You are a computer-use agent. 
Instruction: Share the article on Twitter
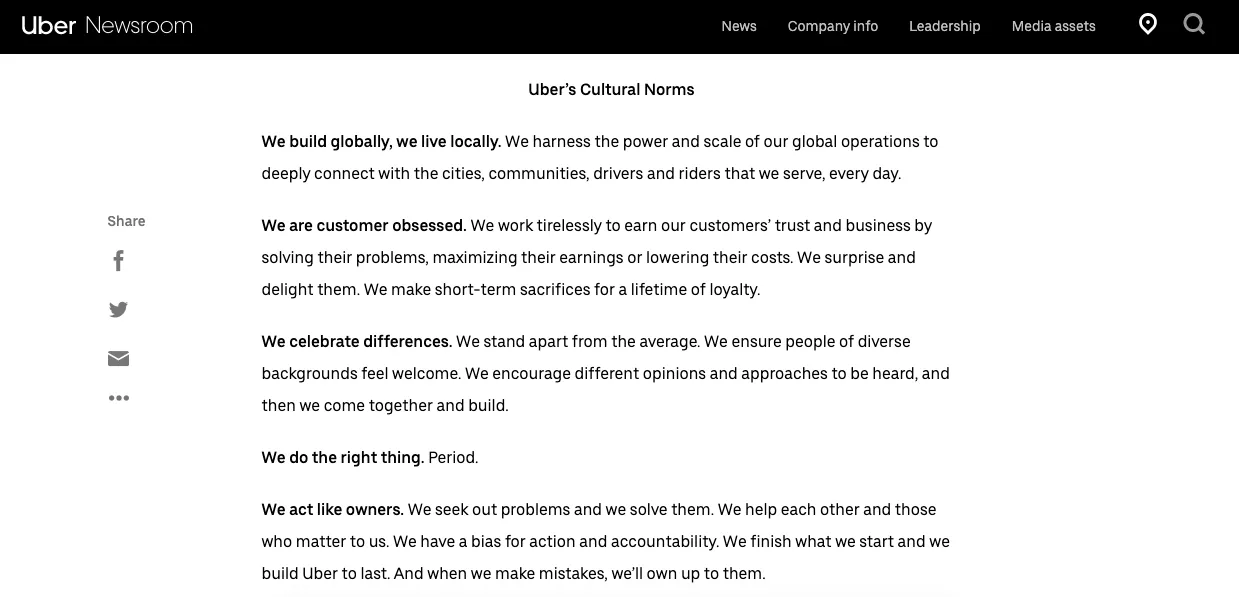click(118, 310)
